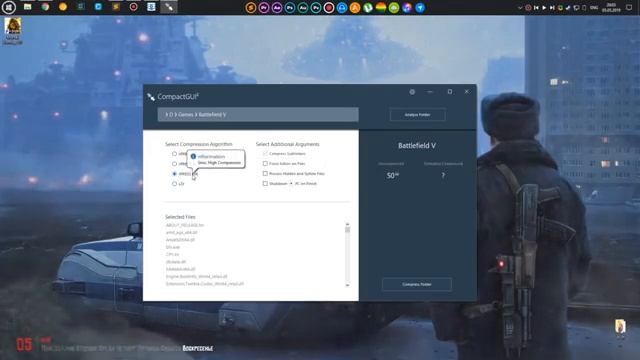Open CompactGUI settings gear icon

(x=412, y=92)
